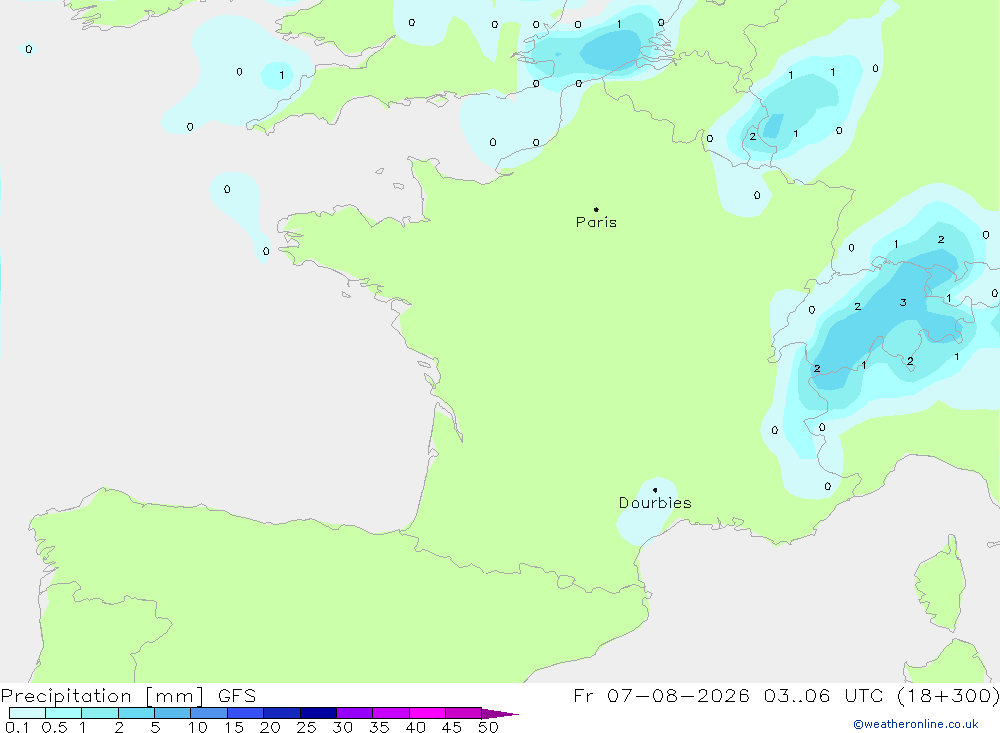
Task: Click the '3' precipitation value over Switzerland
Action: (x=903, y=302)
